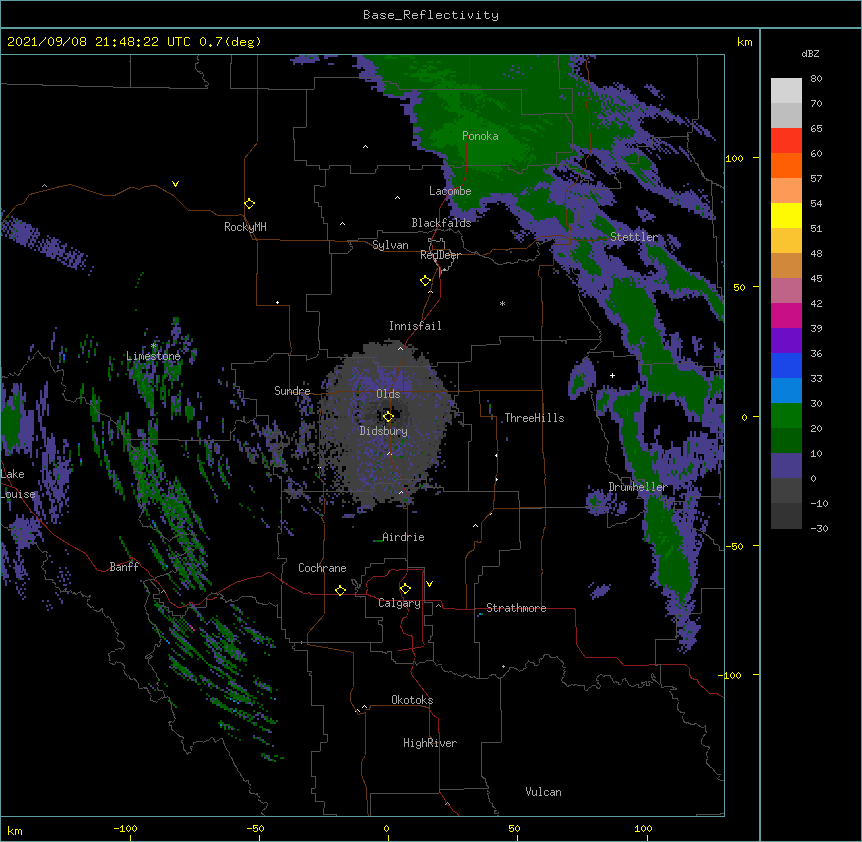Click the Cochrane city label

tap(322, 568)
